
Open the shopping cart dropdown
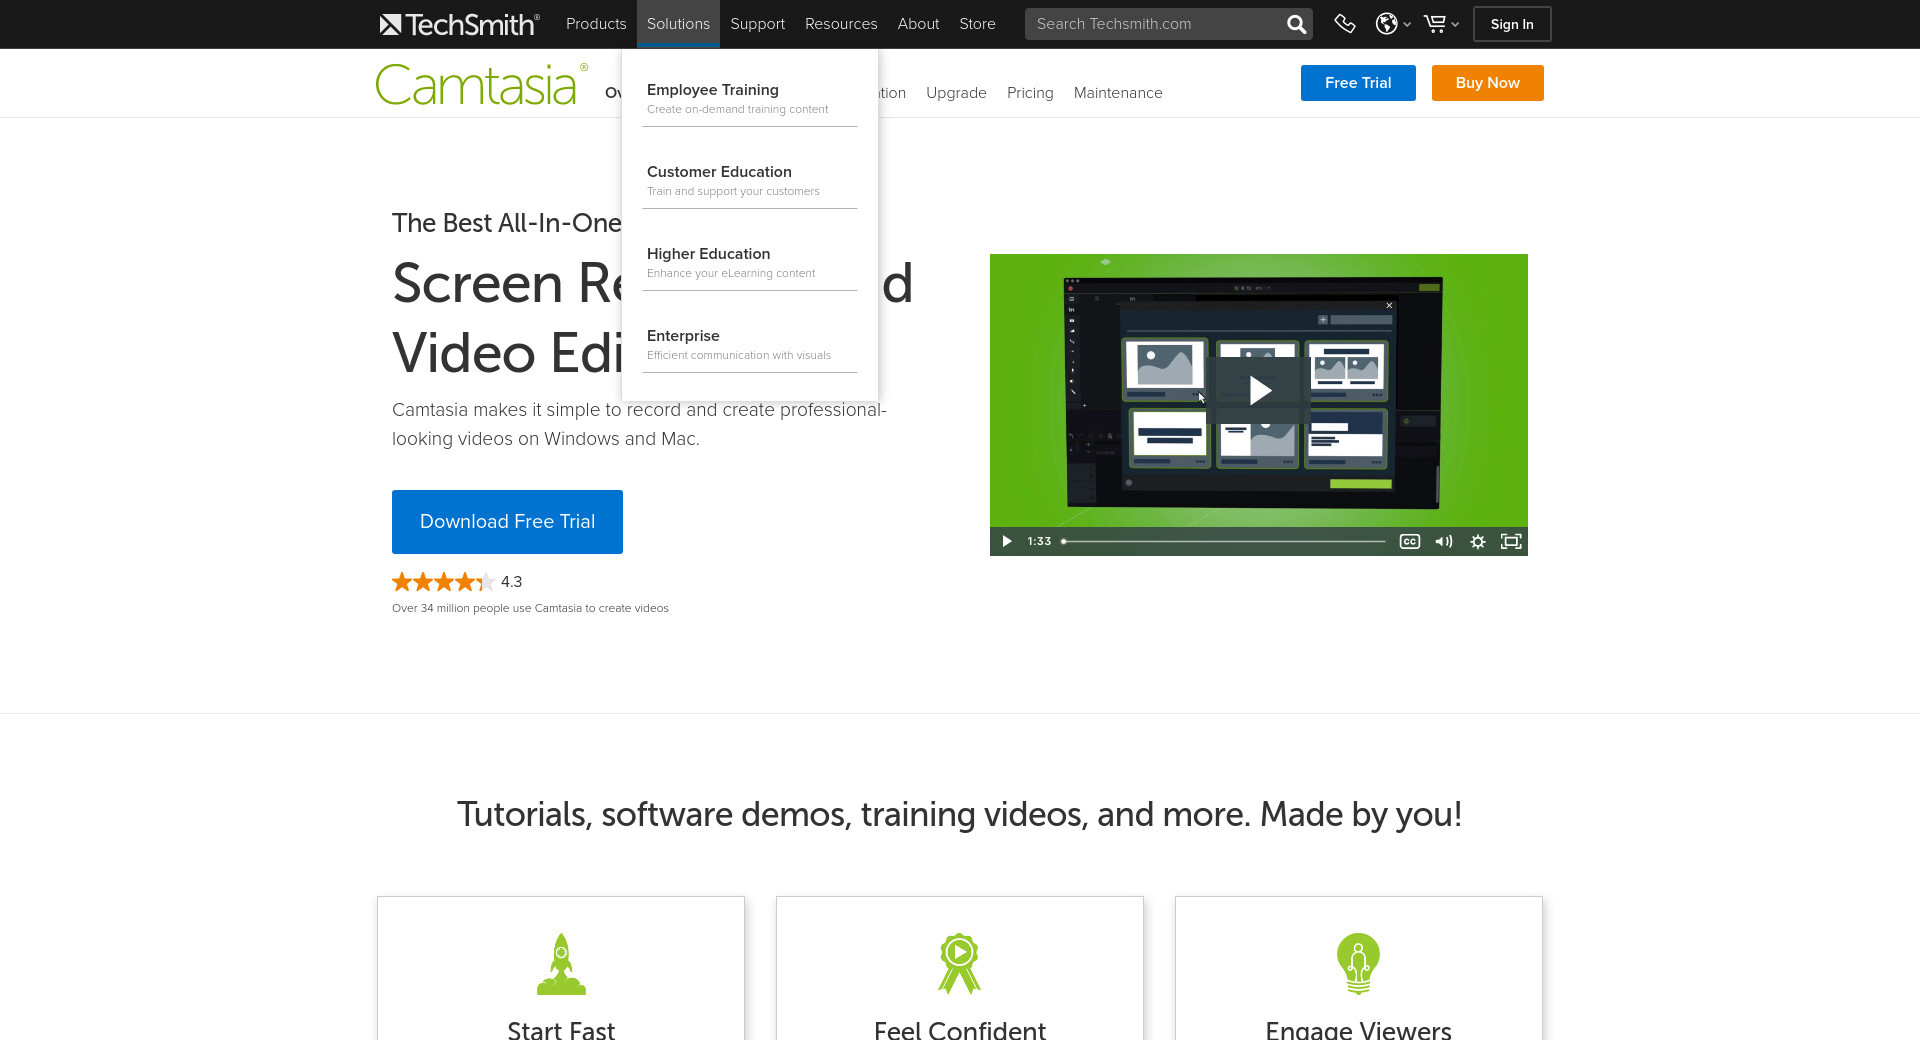pyautogui.click(x=1440, y=24)
